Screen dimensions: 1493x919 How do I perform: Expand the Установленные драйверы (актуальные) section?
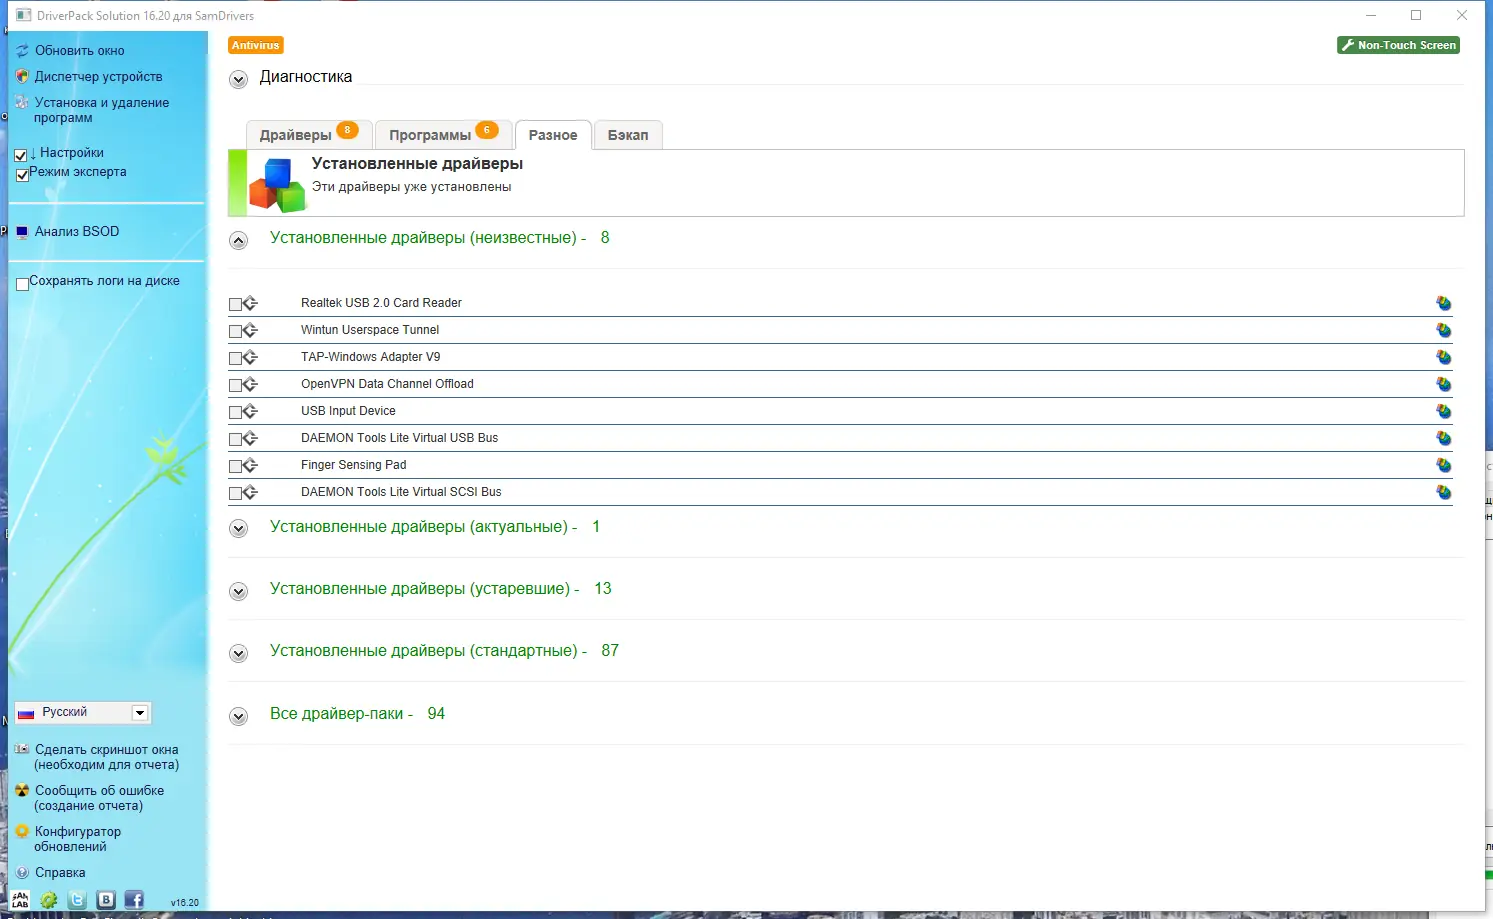(x=238, y=529)
